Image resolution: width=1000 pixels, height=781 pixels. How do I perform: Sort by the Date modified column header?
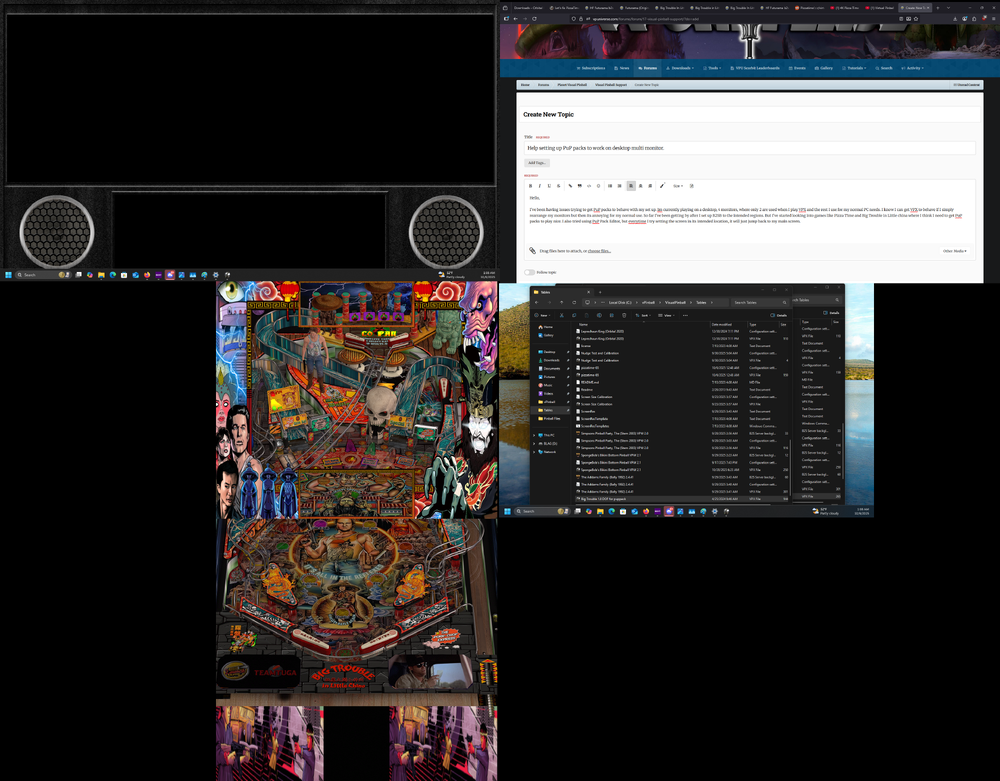point(722,325)
